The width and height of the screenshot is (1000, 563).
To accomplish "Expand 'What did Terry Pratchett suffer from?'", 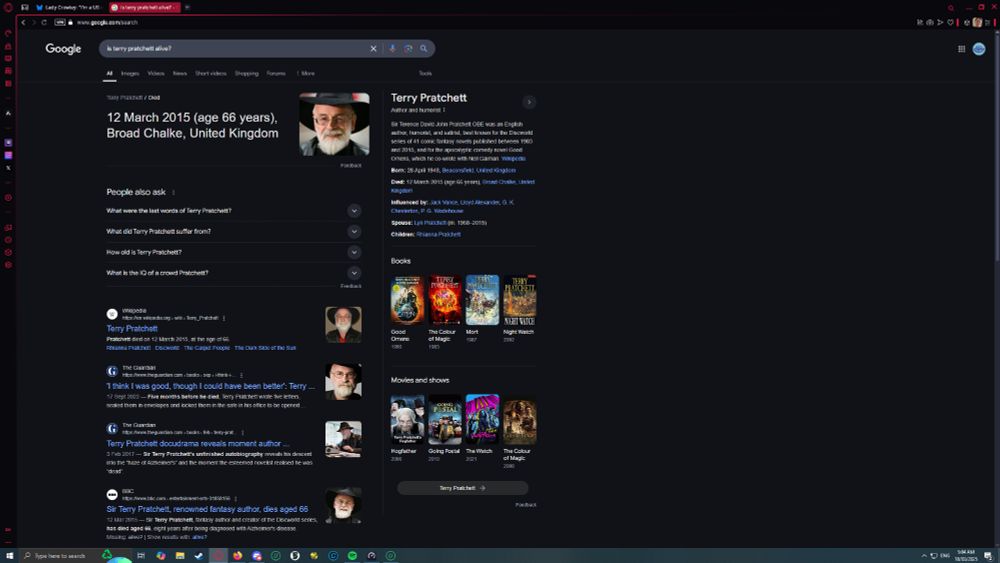I will click(233, 231).
